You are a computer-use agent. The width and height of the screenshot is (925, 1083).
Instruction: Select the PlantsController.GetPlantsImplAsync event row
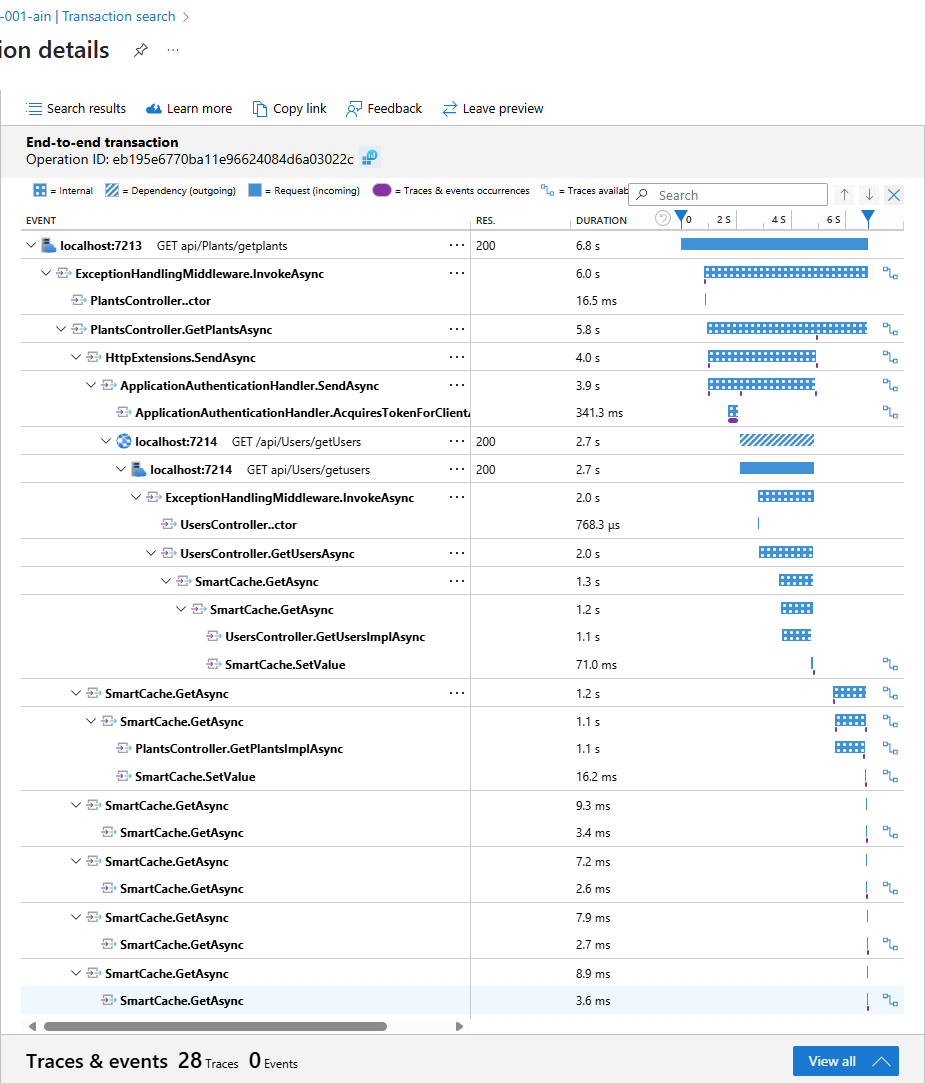pyautogui.click(x=239, y=748)
